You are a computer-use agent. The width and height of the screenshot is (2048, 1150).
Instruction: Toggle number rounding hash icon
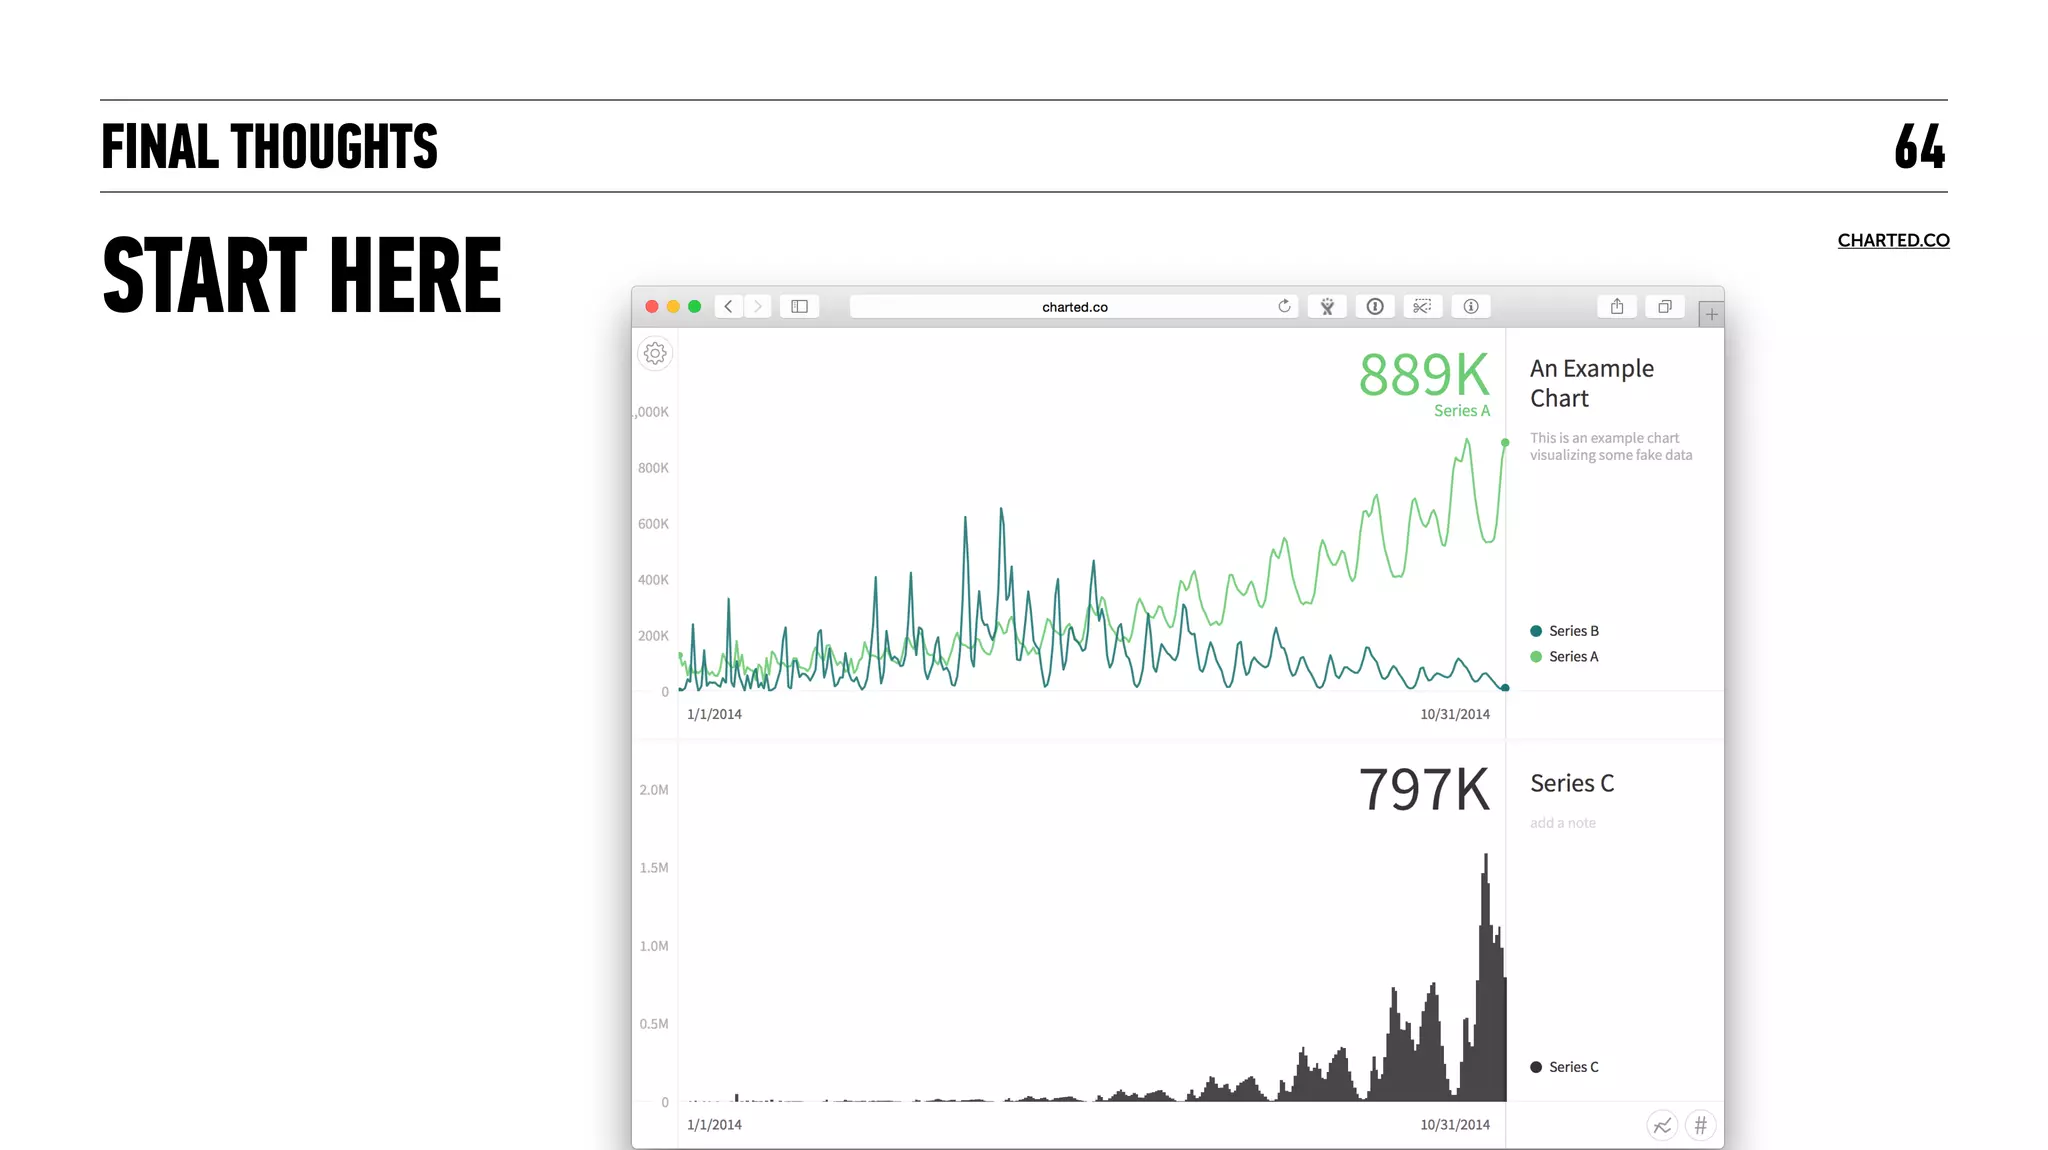pyautogui.click(x=1701, y=1126)
